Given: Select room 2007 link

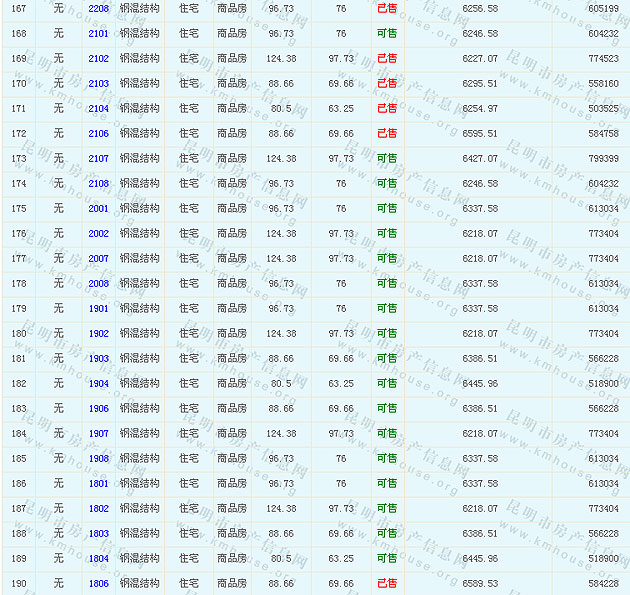Looking at the screenshot, I should pyautogui.click(x=98, y=258).
